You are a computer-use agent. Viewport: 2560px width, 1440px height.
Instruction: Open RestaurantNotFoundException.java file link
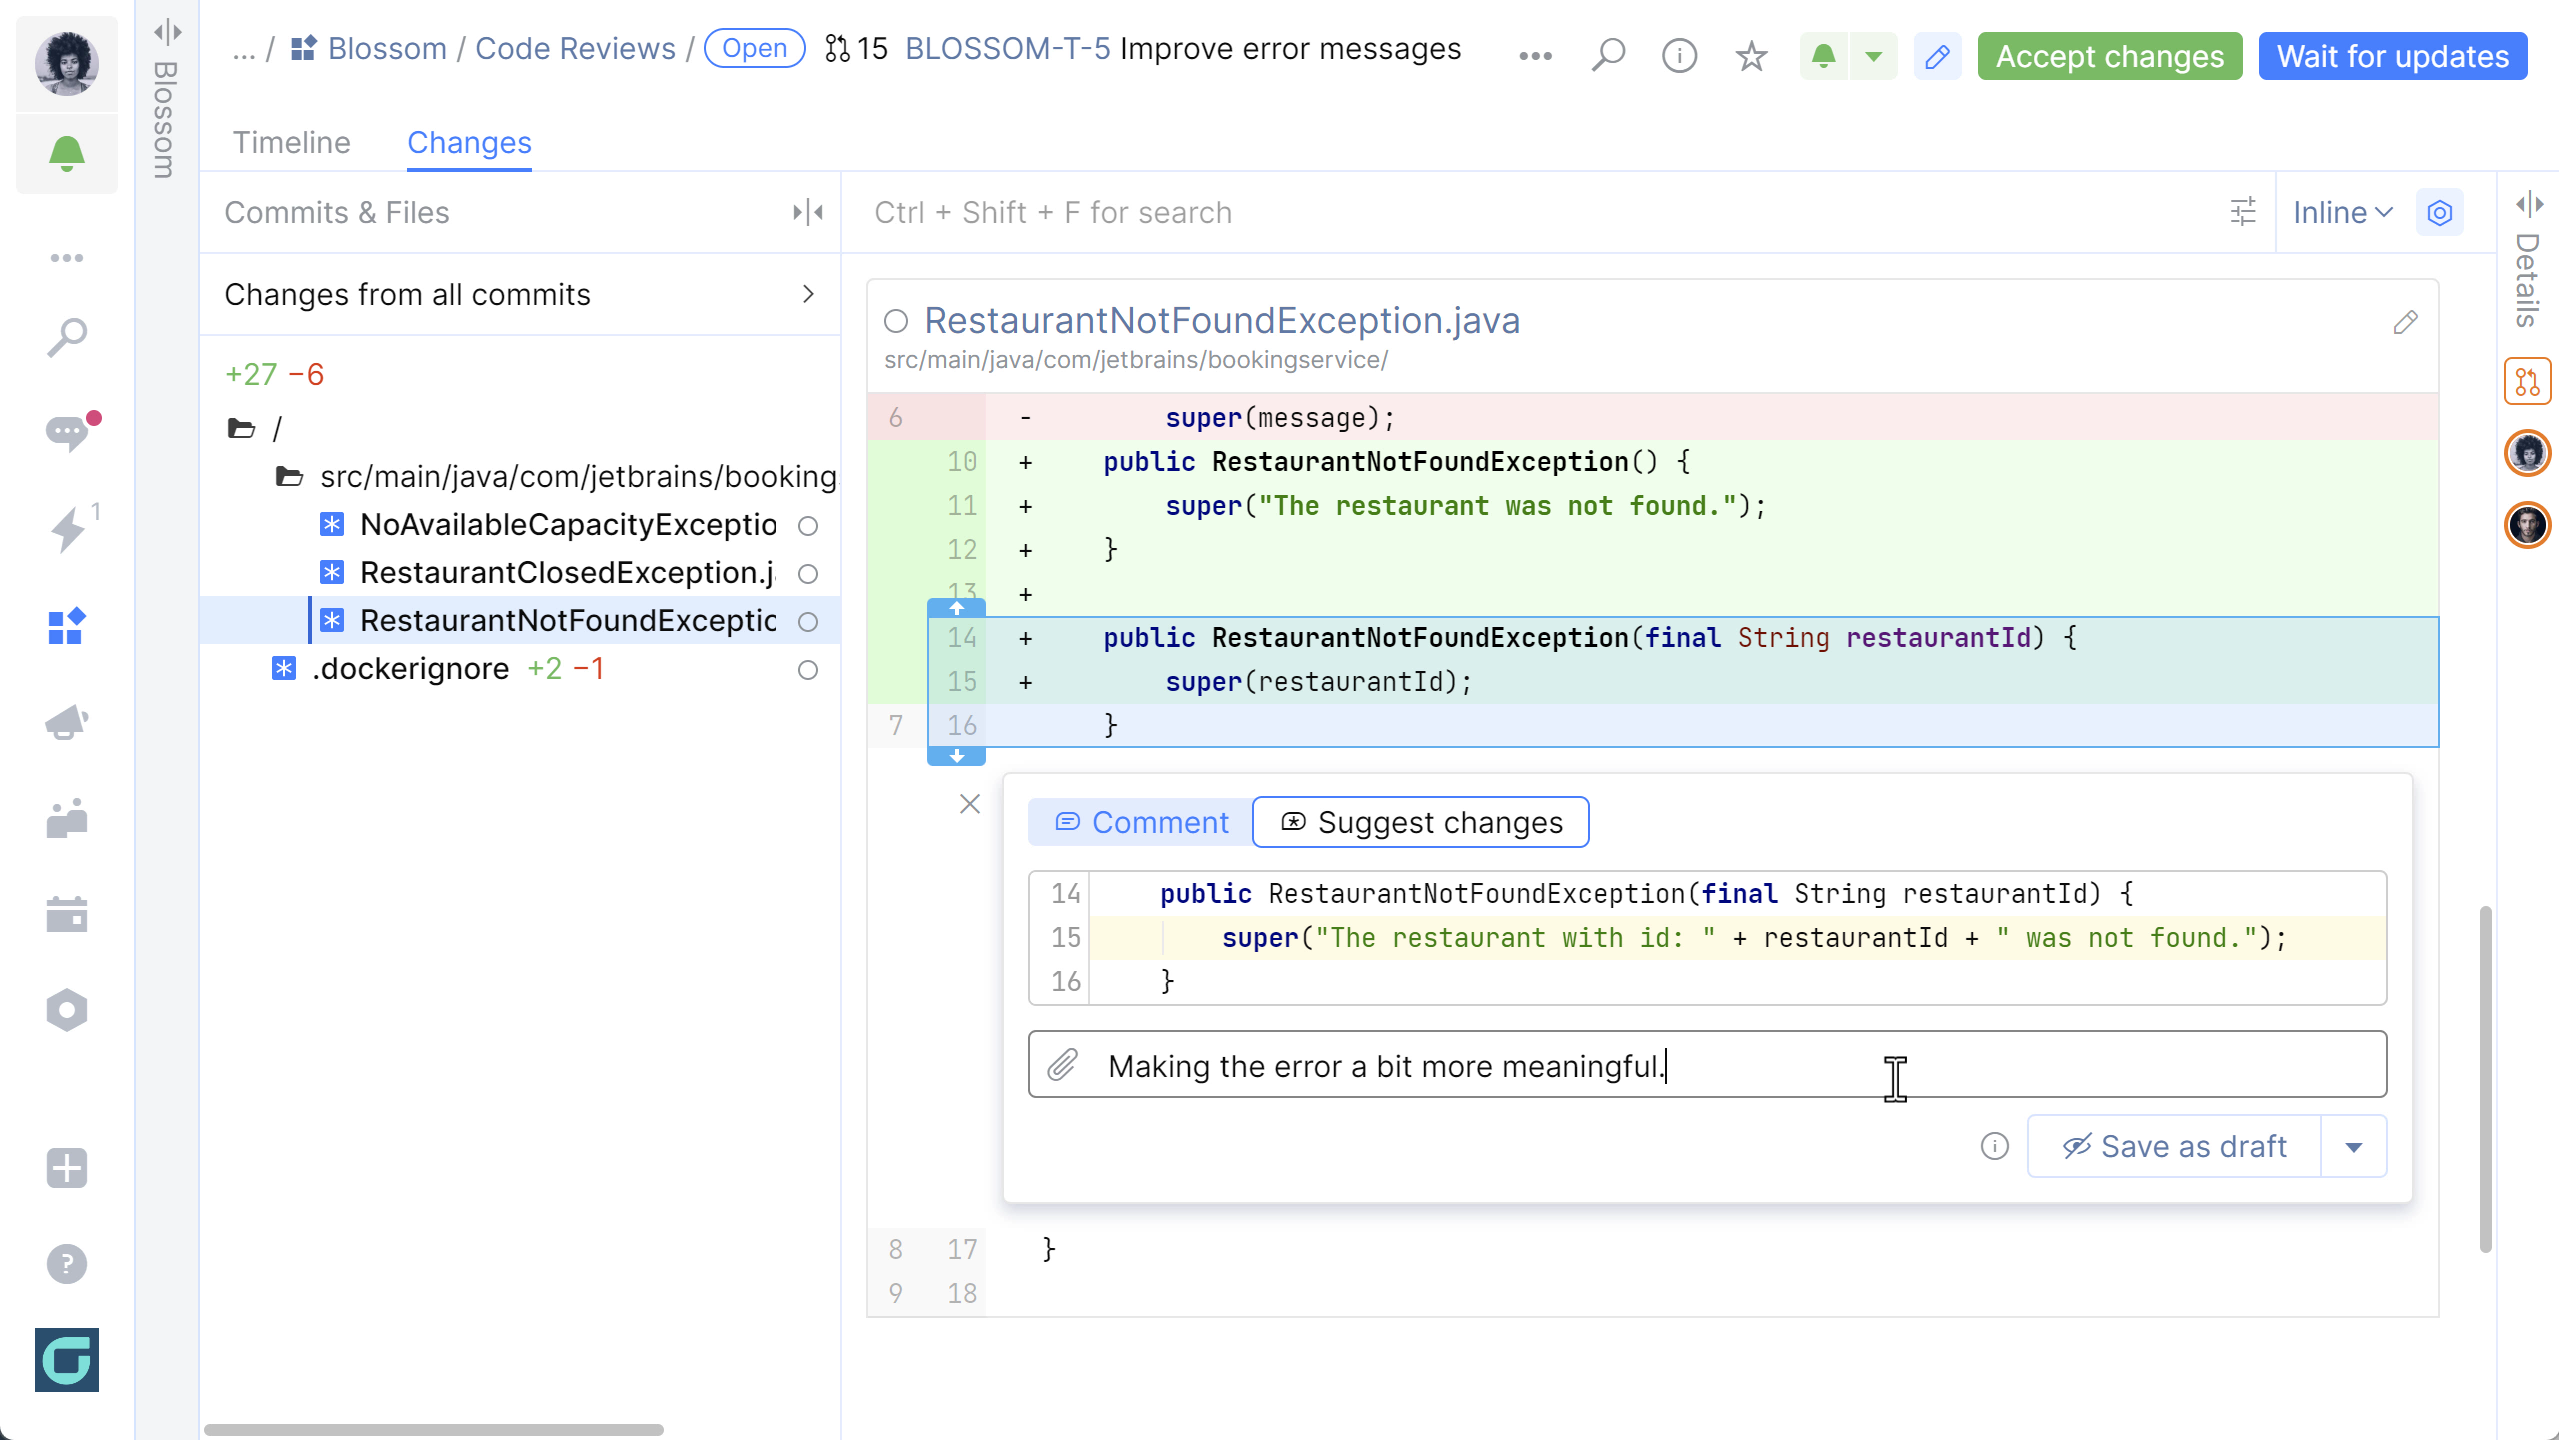(1222, 320)
